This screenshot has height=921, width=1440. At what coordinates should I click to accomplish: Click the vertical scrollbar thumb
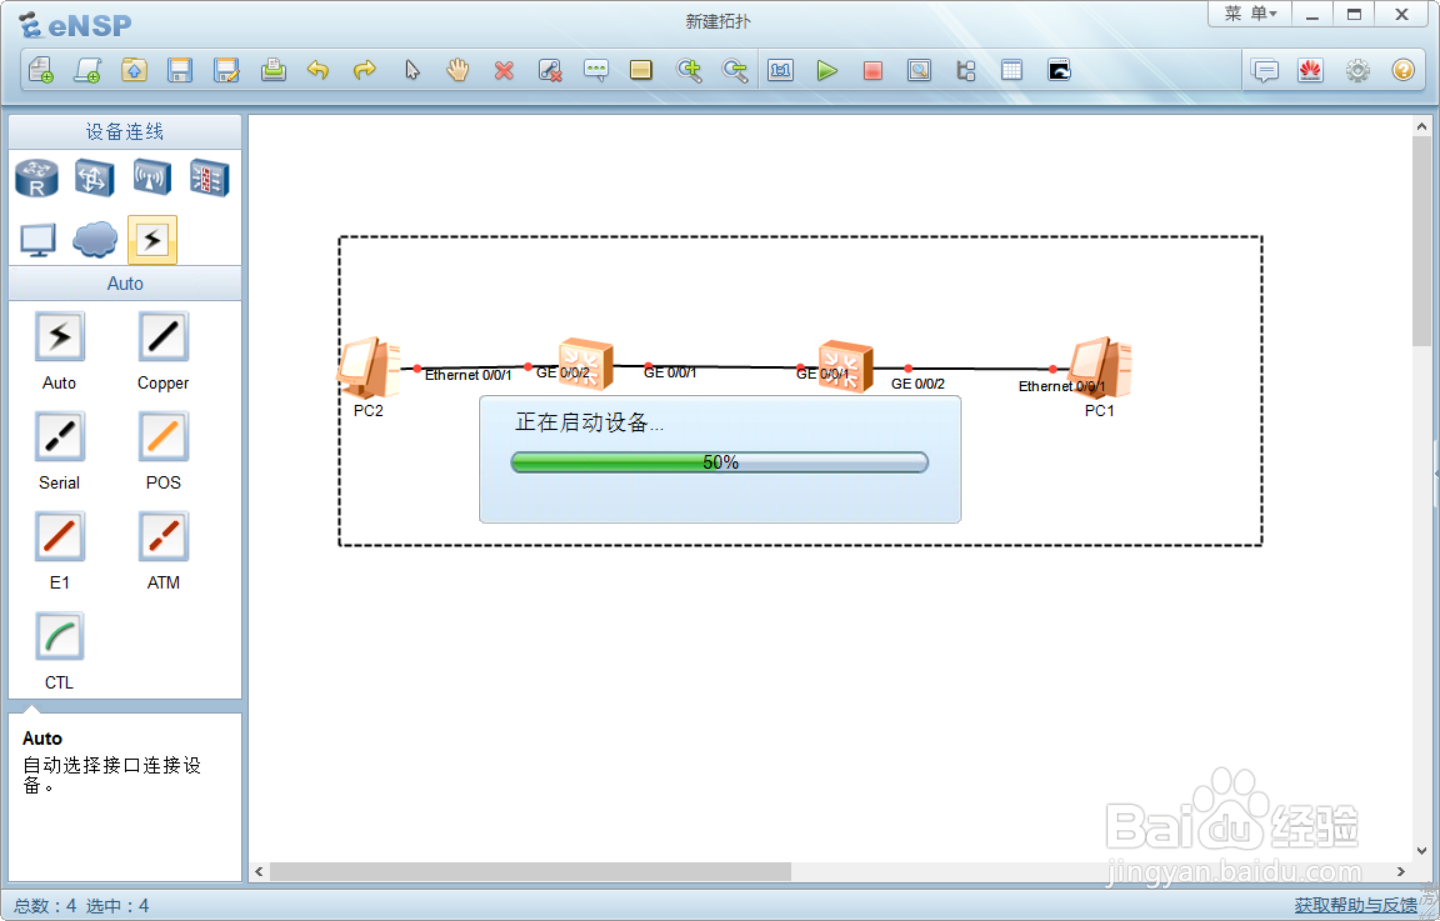click(x=1422, y=242)
